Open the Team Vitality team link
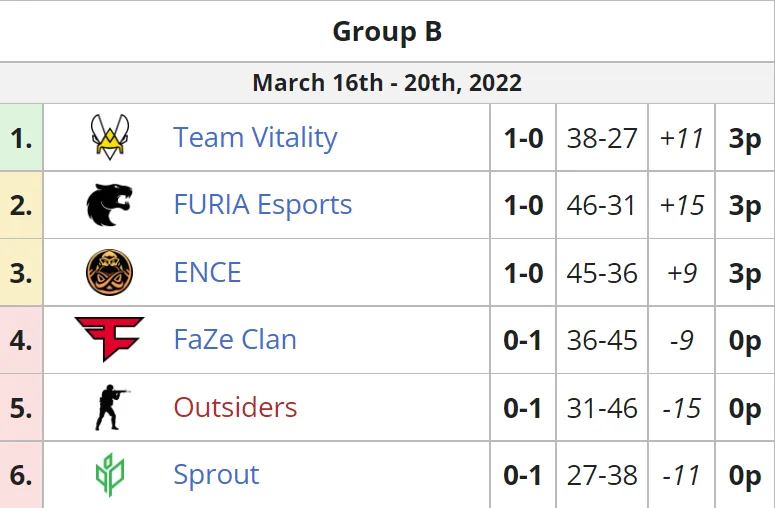Viewport: 775px width, 508px height. click(x=255, y=137)
